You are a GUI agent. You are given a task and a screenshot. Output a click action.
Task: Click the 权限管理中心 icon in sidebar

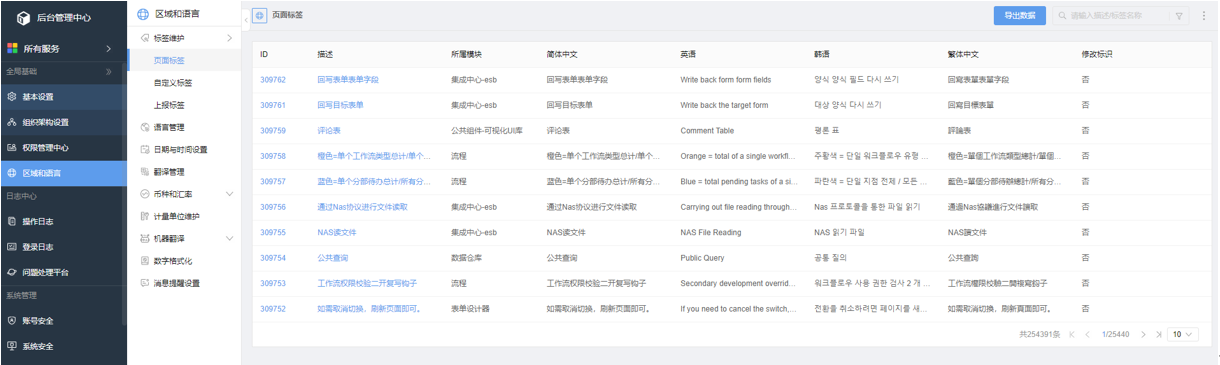point(12,147)
